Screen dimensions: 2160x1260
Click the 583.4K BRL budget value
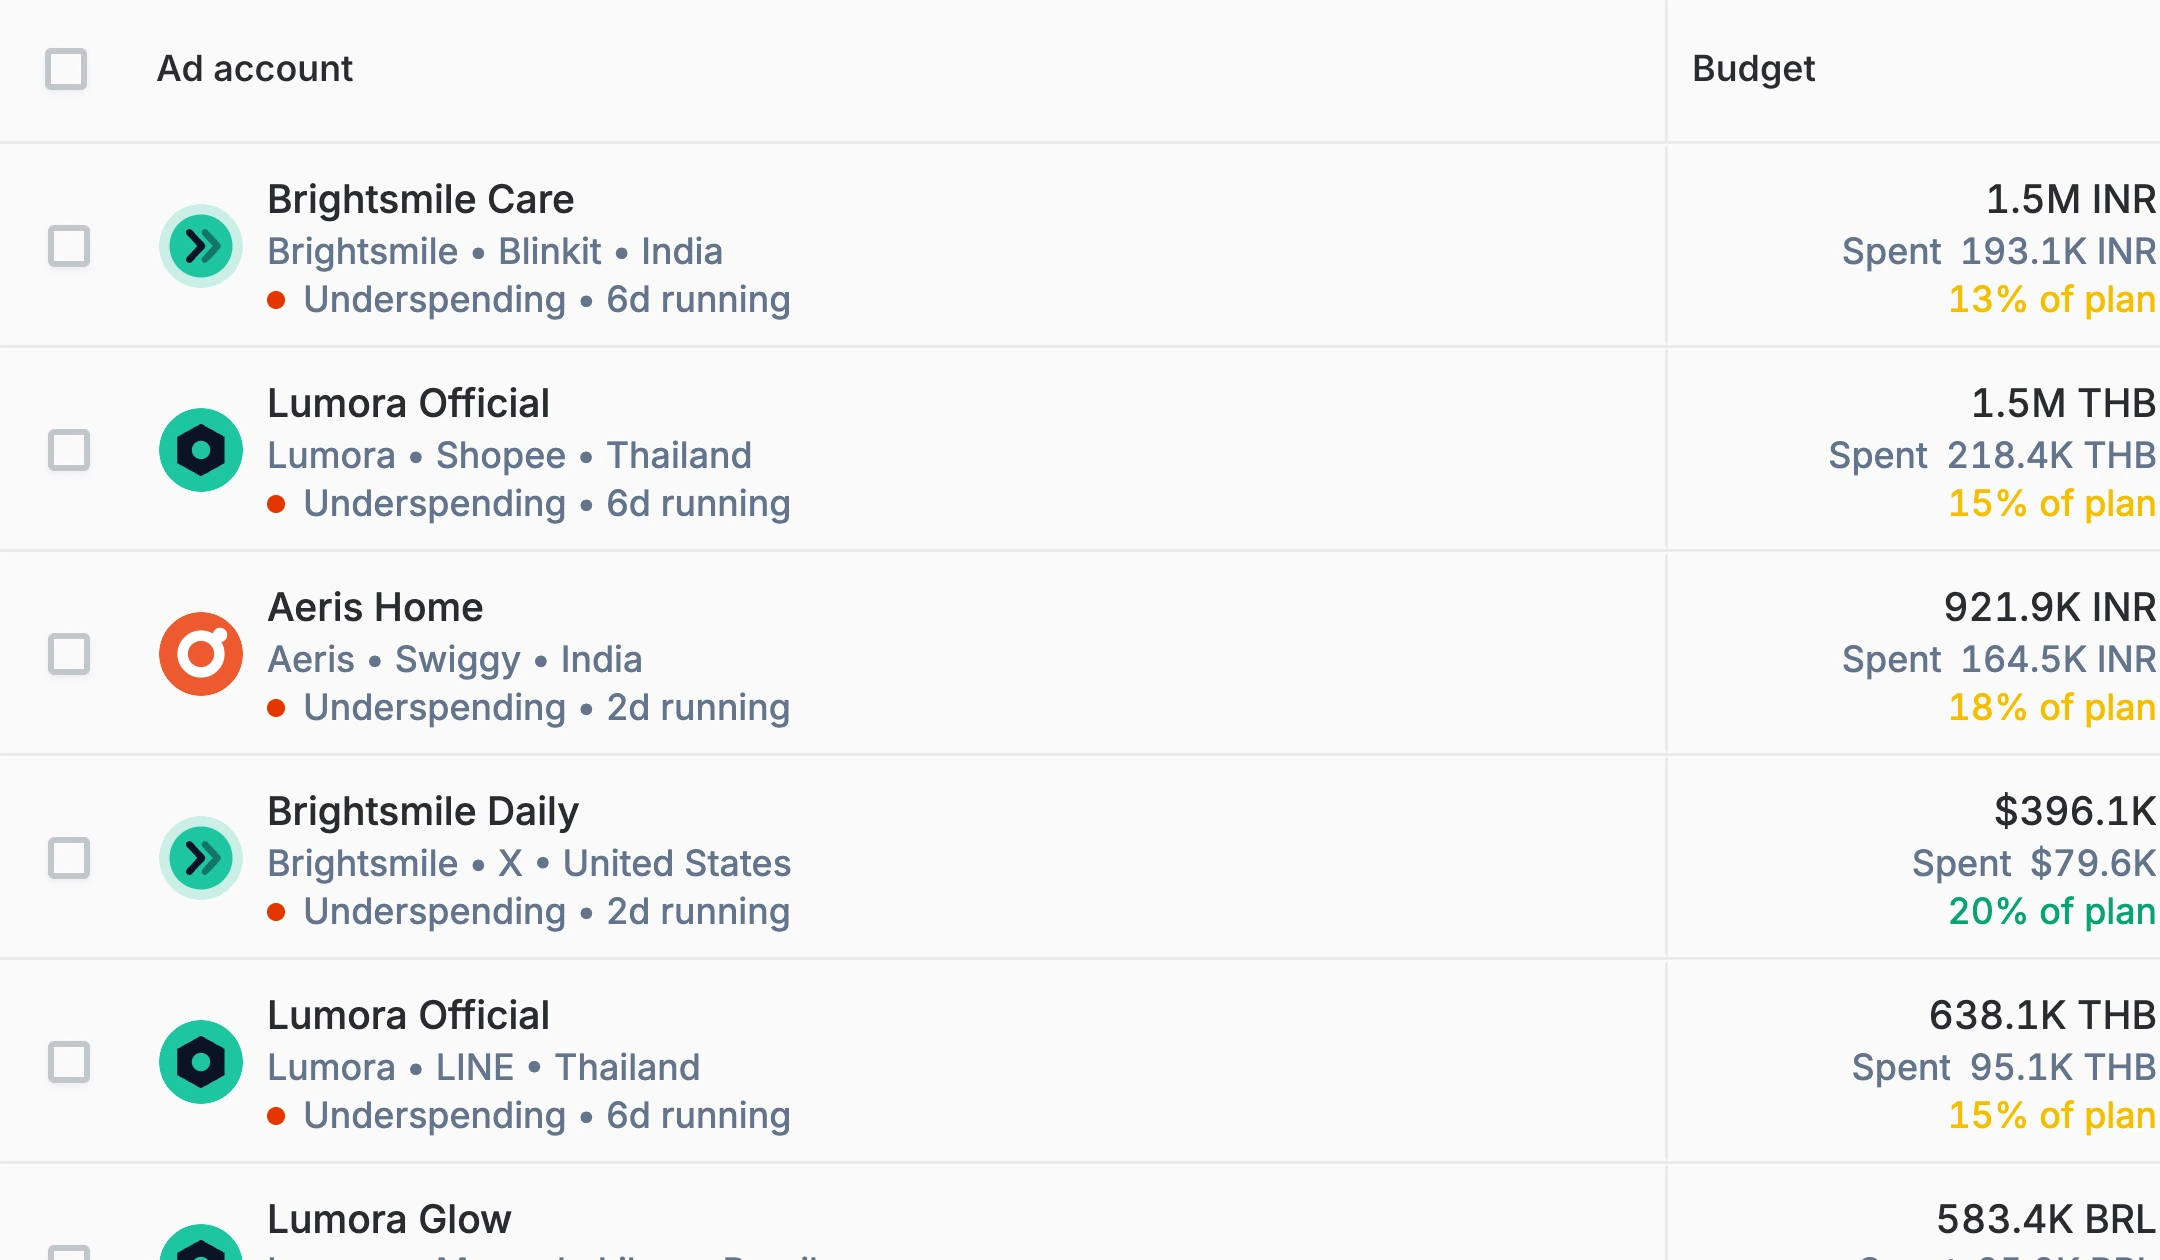click(2046, 1220)
